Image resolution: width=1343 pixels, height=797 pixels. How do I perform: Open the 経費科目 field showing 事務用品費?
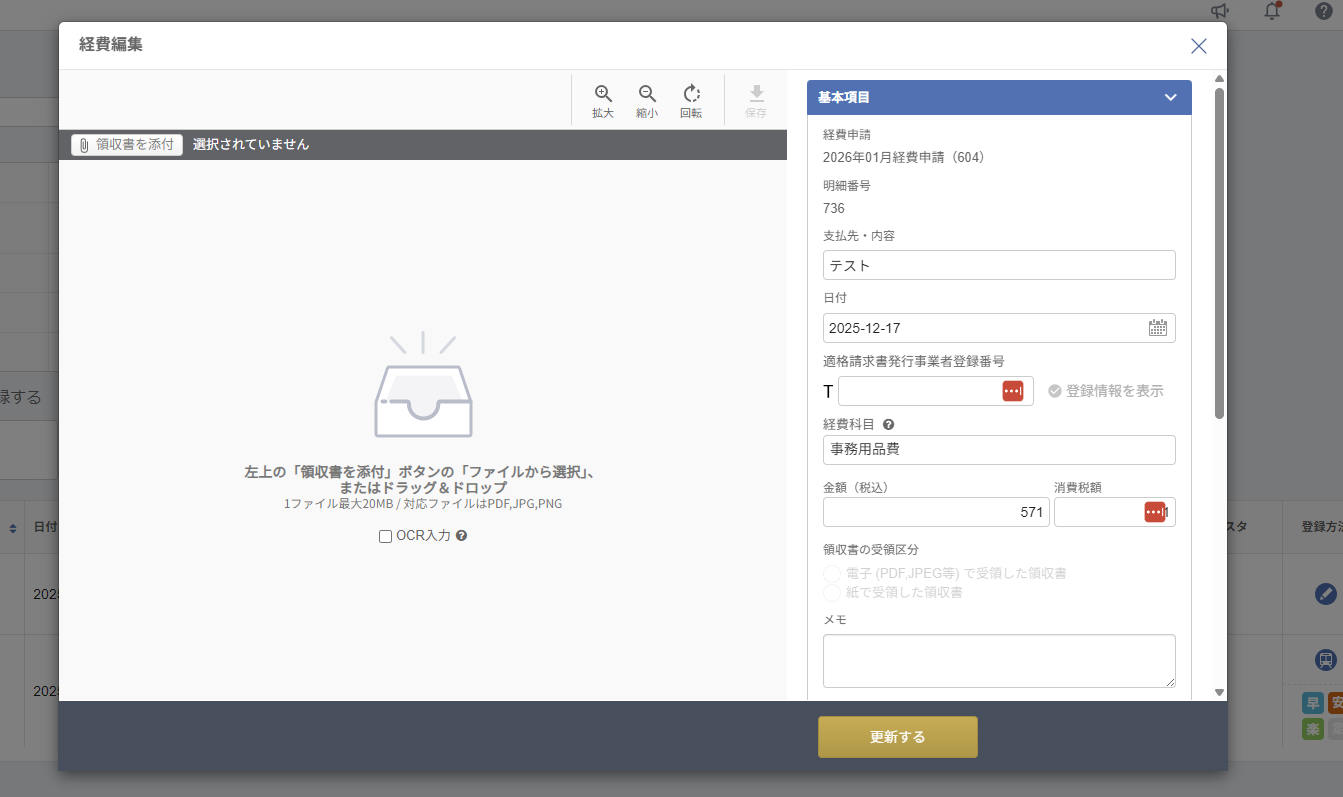[x=998, y=450]
